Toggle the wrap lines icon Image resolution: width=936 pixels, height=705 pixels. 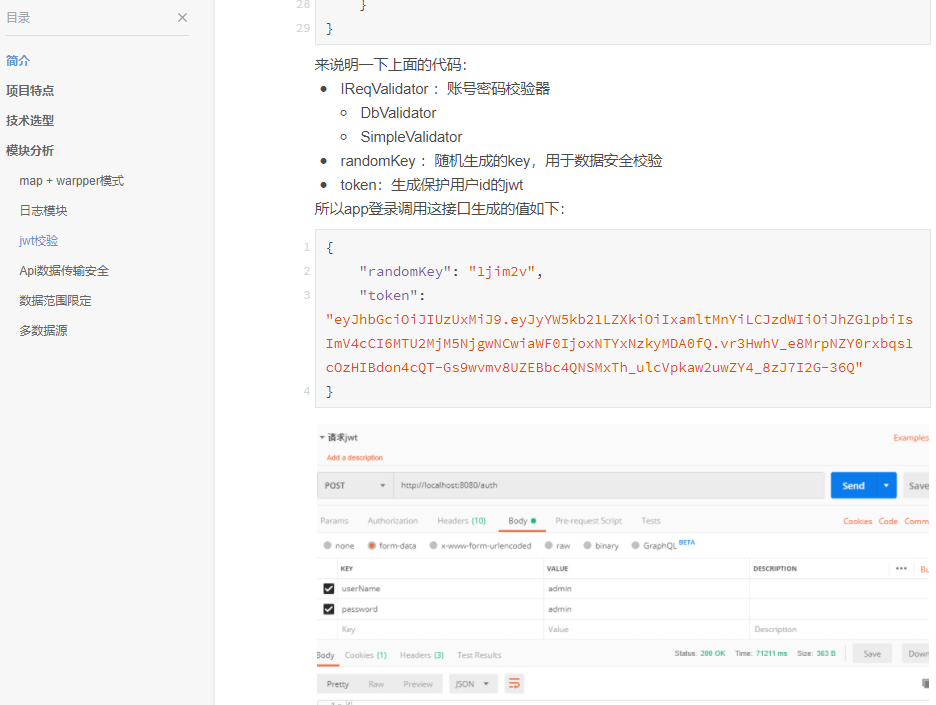pyautogui.click(x=514, y=684)
